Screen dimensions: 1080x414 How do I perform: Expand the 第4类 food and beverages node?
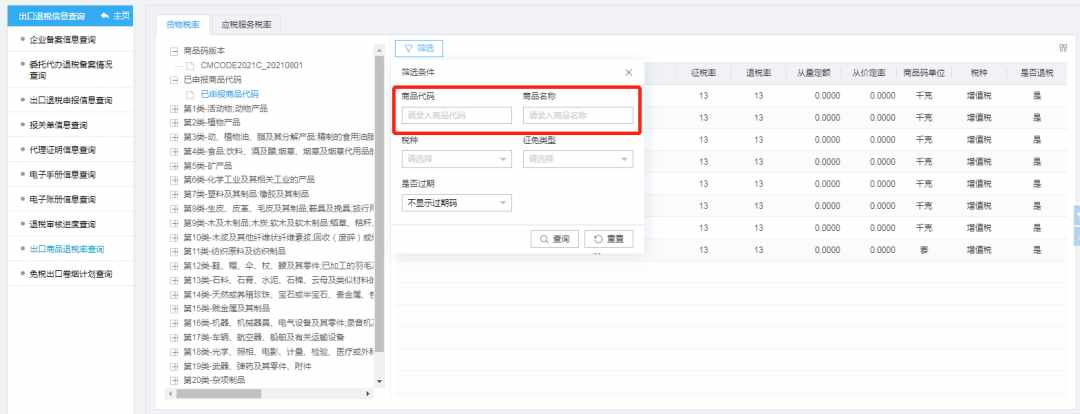coord(174,152)
